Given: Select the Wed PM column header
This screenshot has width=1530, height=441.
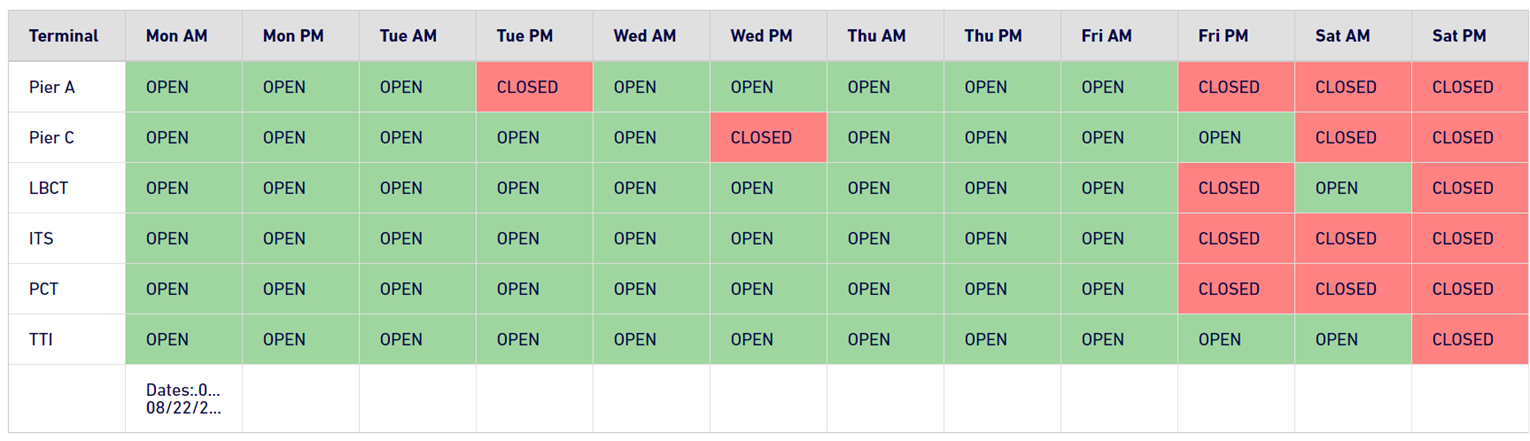Looking at the screenshot, I should point(769,36).
